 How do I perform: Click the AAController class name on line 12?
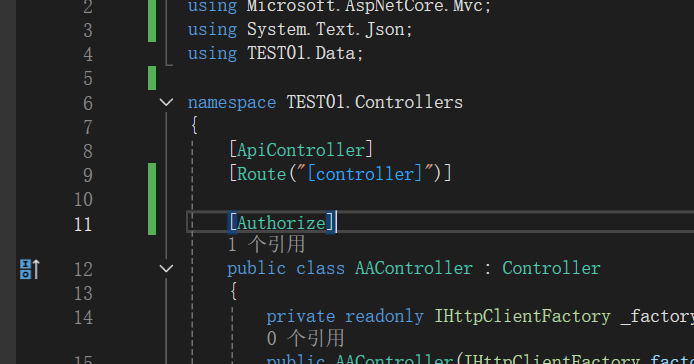(414, 268)
